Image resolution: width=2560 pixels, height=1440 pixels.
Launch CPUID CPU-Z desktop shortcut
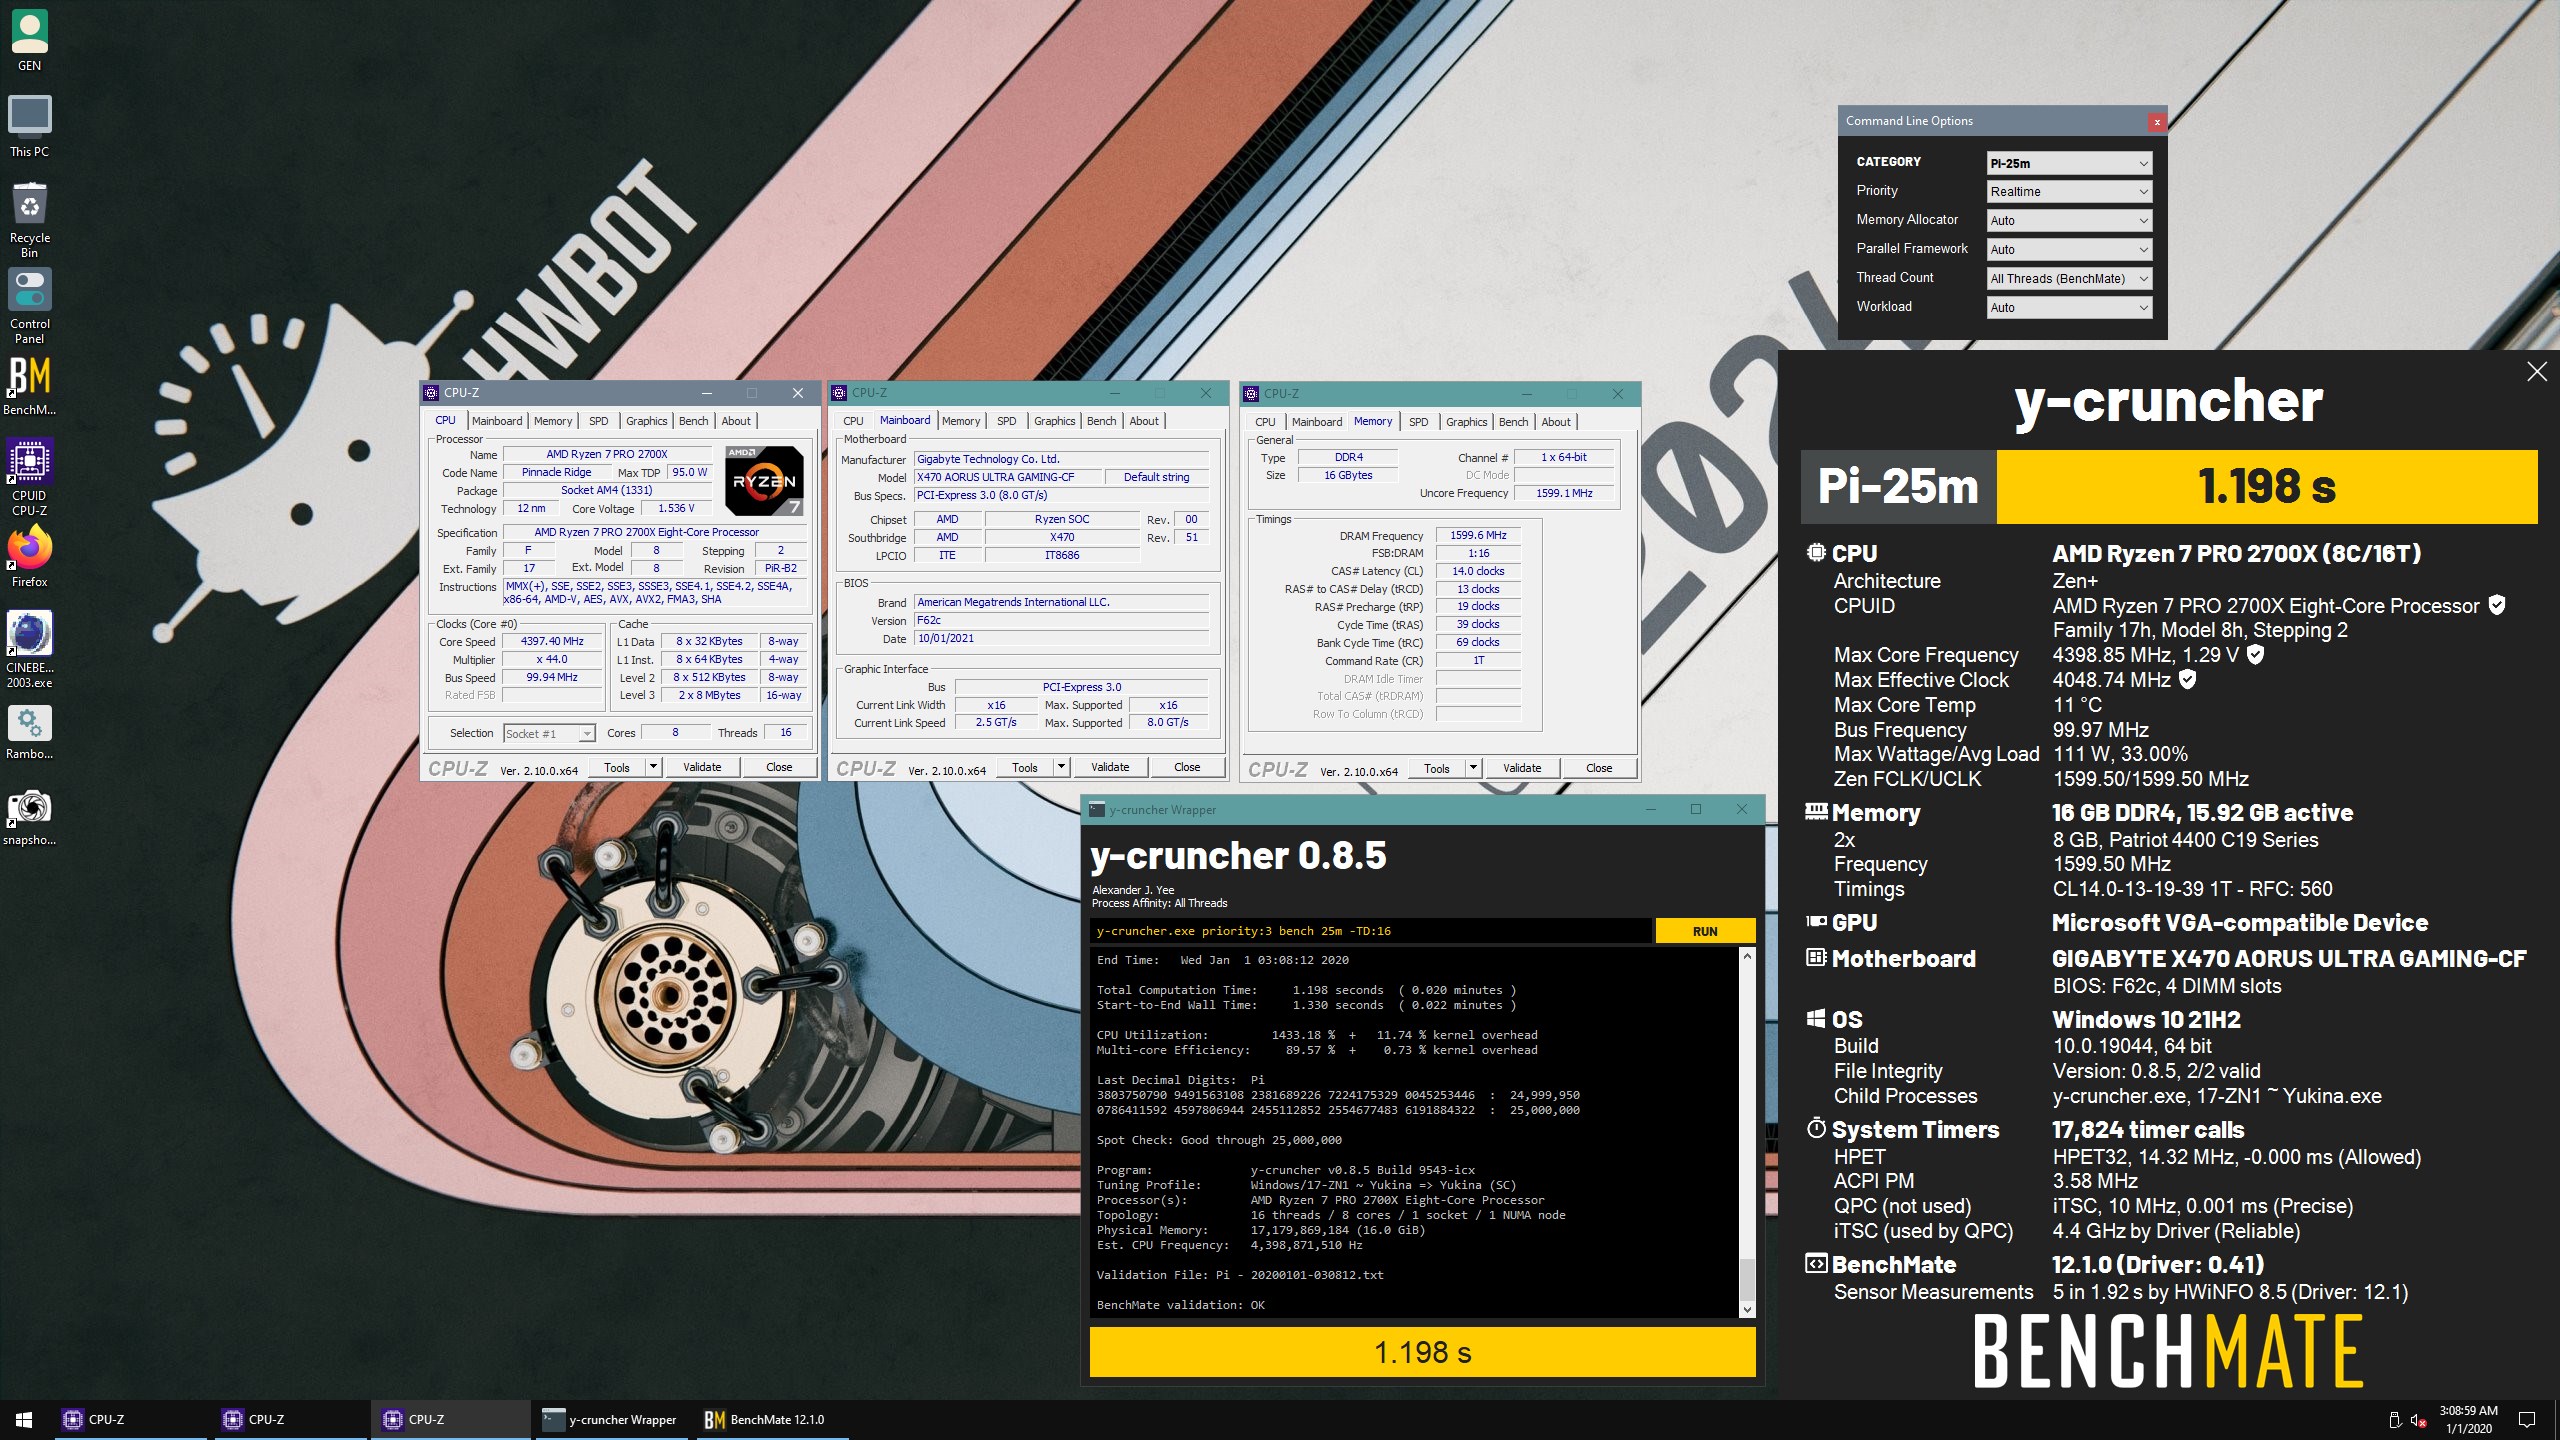coord(29,477)
